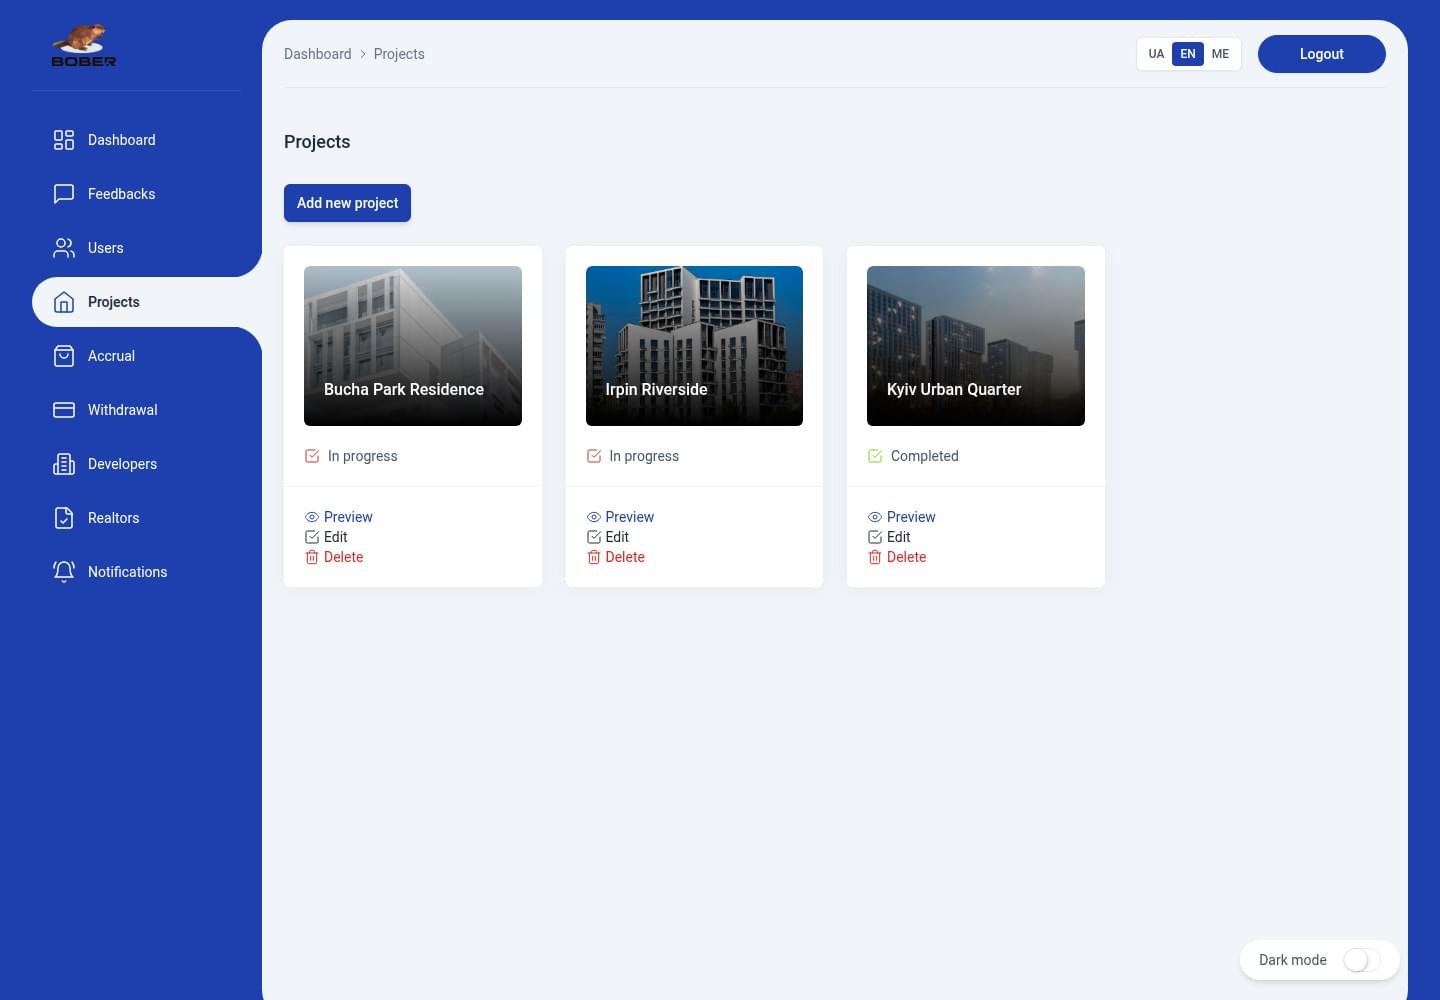Click green completed icon on Kyiv Urban Quarter
This screenshot has width=1440, height=1000.
click(875, 456)
